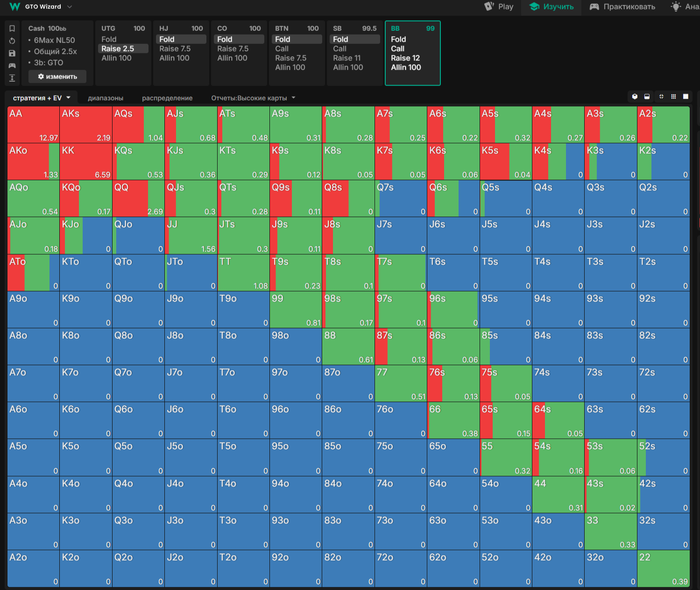Open GTO Wizard dropdown arrow in header
The width and height of the screenshot is (700, 590).
click(x=70, y=7)
